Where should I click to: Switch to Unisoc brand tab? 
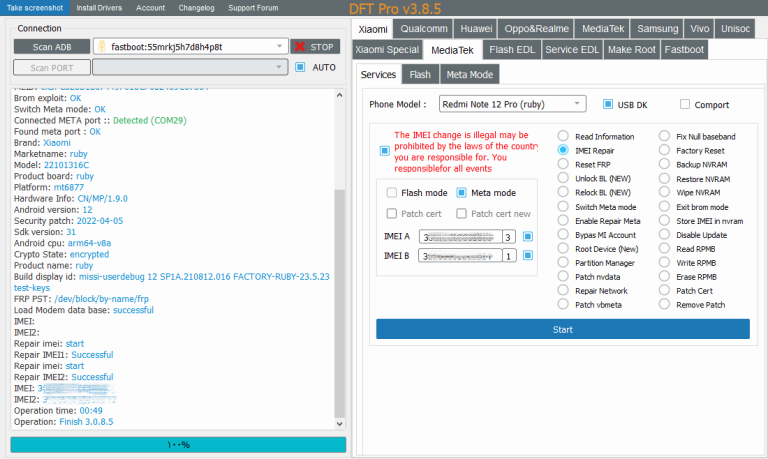coord(735,28)
